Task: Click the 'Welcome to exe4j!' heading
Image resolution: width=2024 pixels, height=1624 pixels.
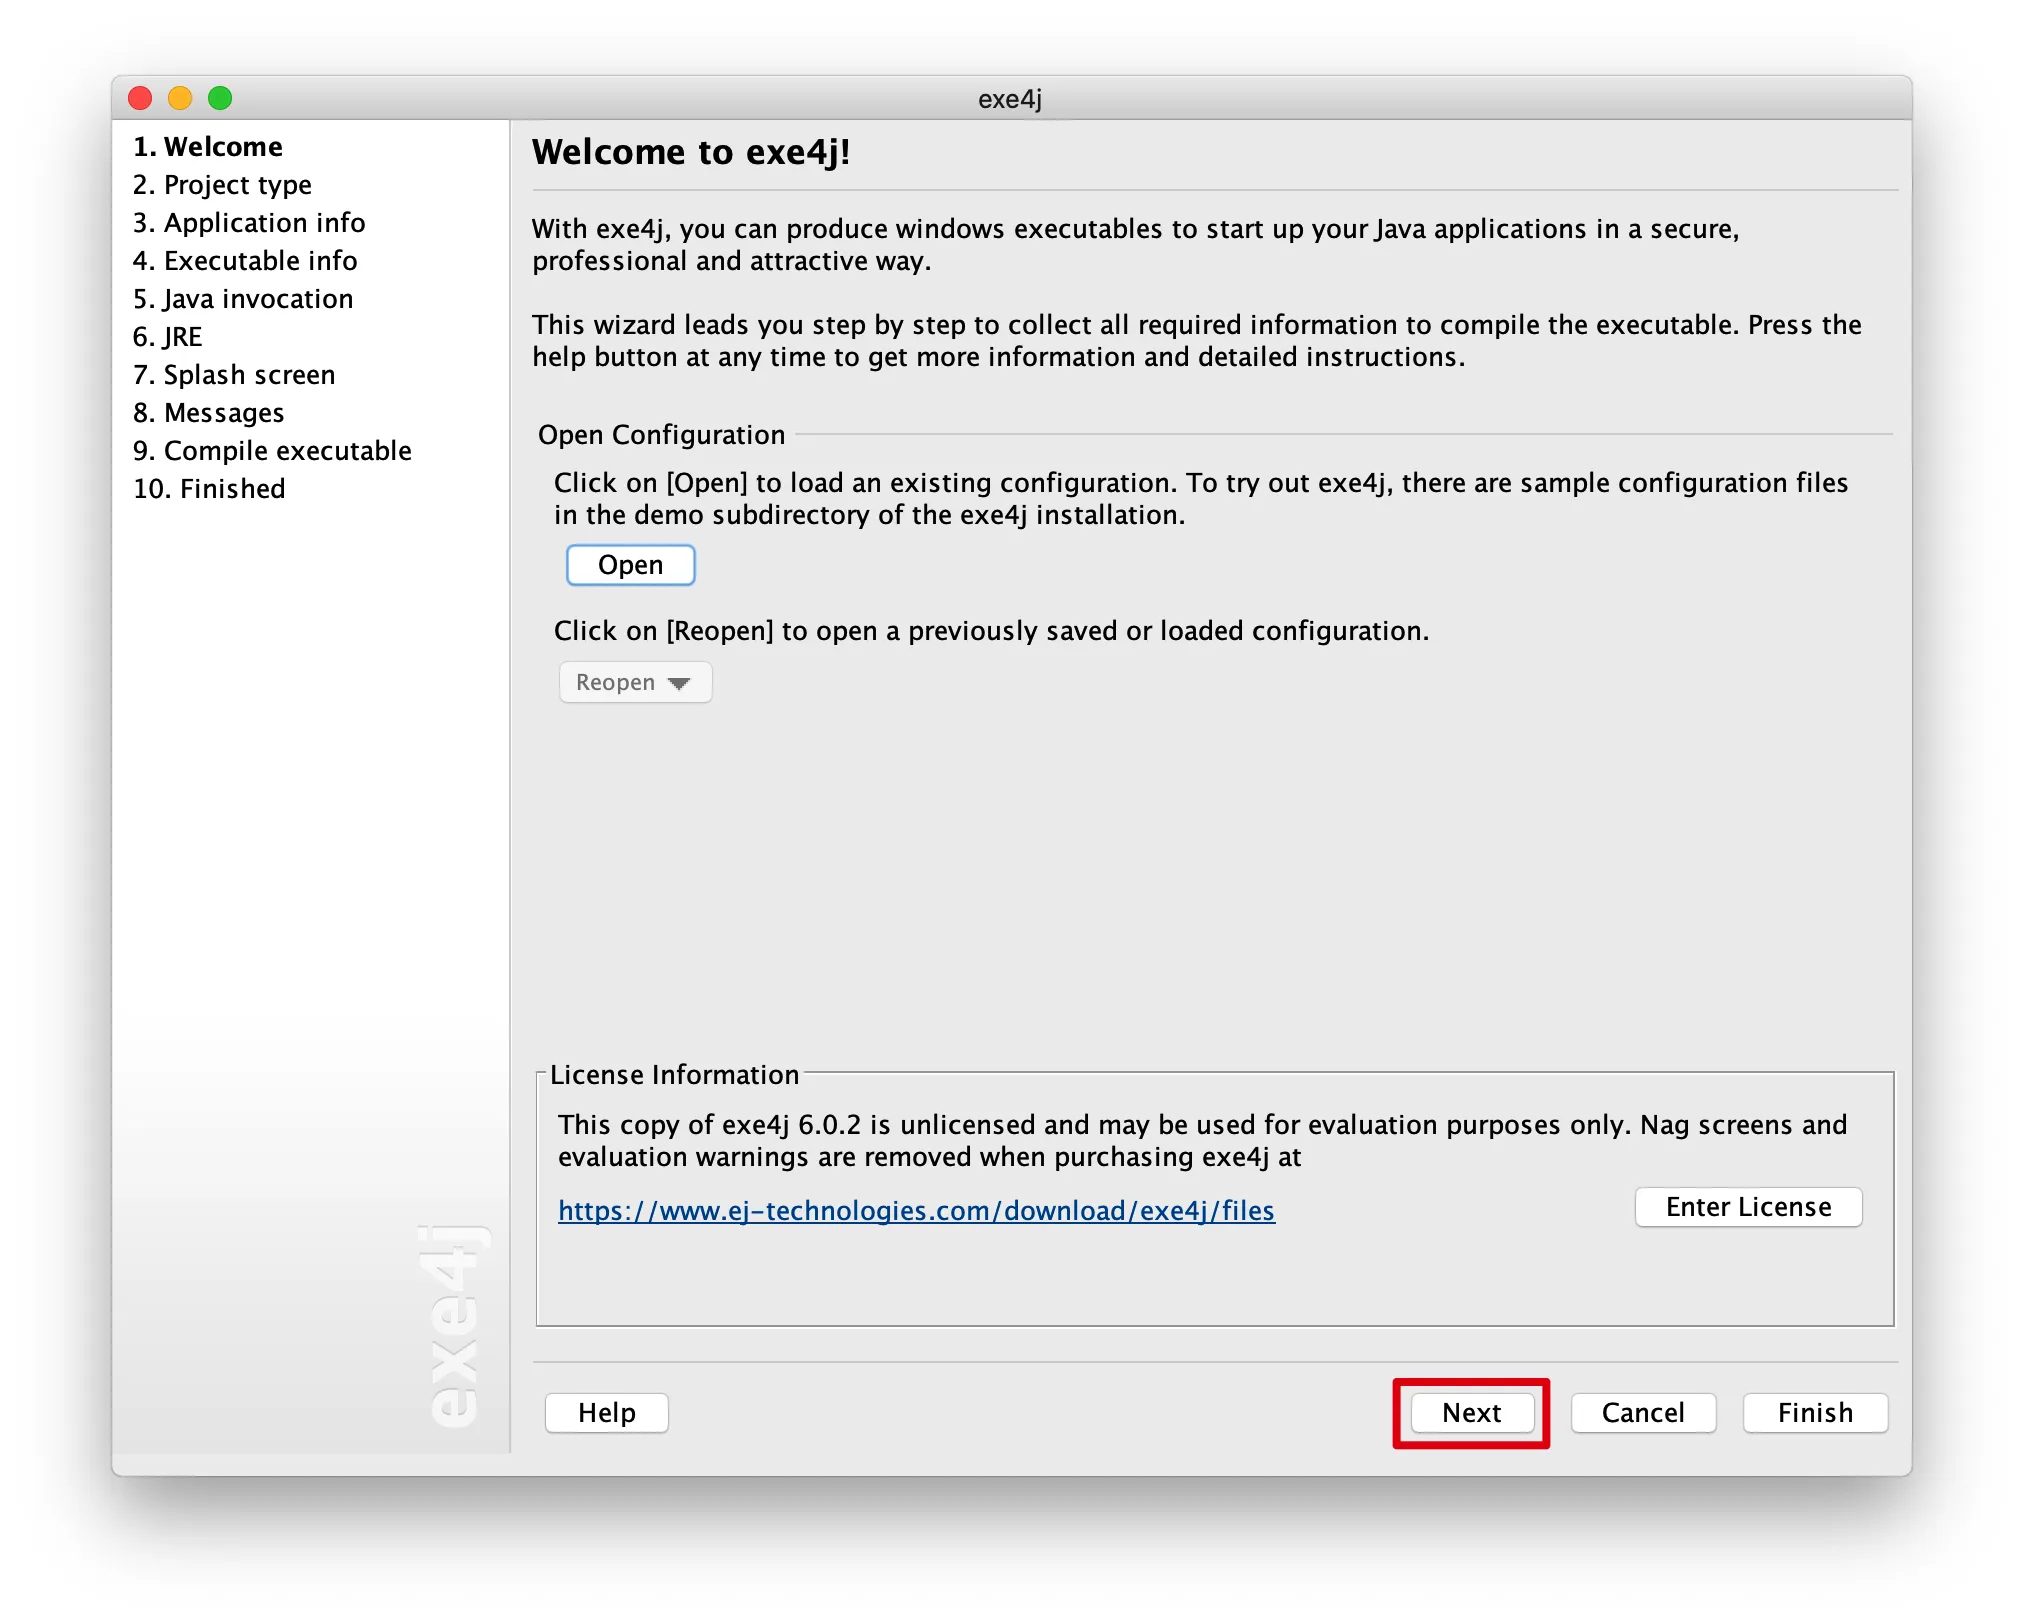Action: coord(691,152)
